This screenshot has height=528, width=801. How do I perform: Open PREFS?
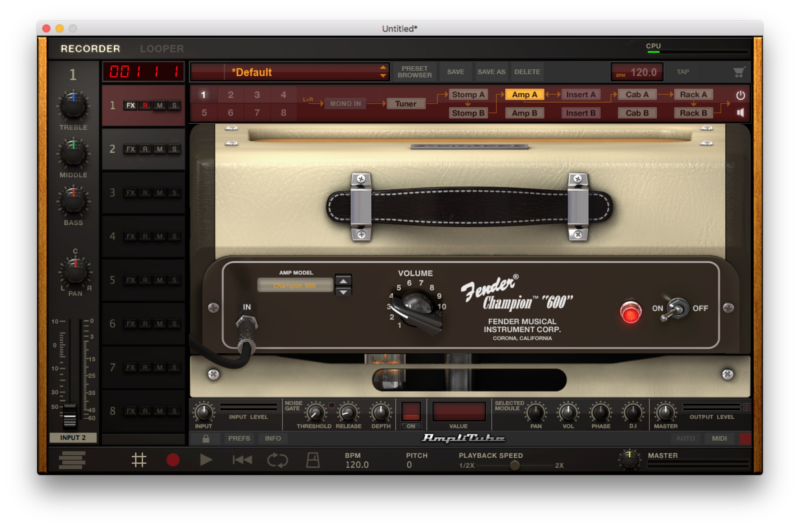pyautogui.click(x=239, y=439)
